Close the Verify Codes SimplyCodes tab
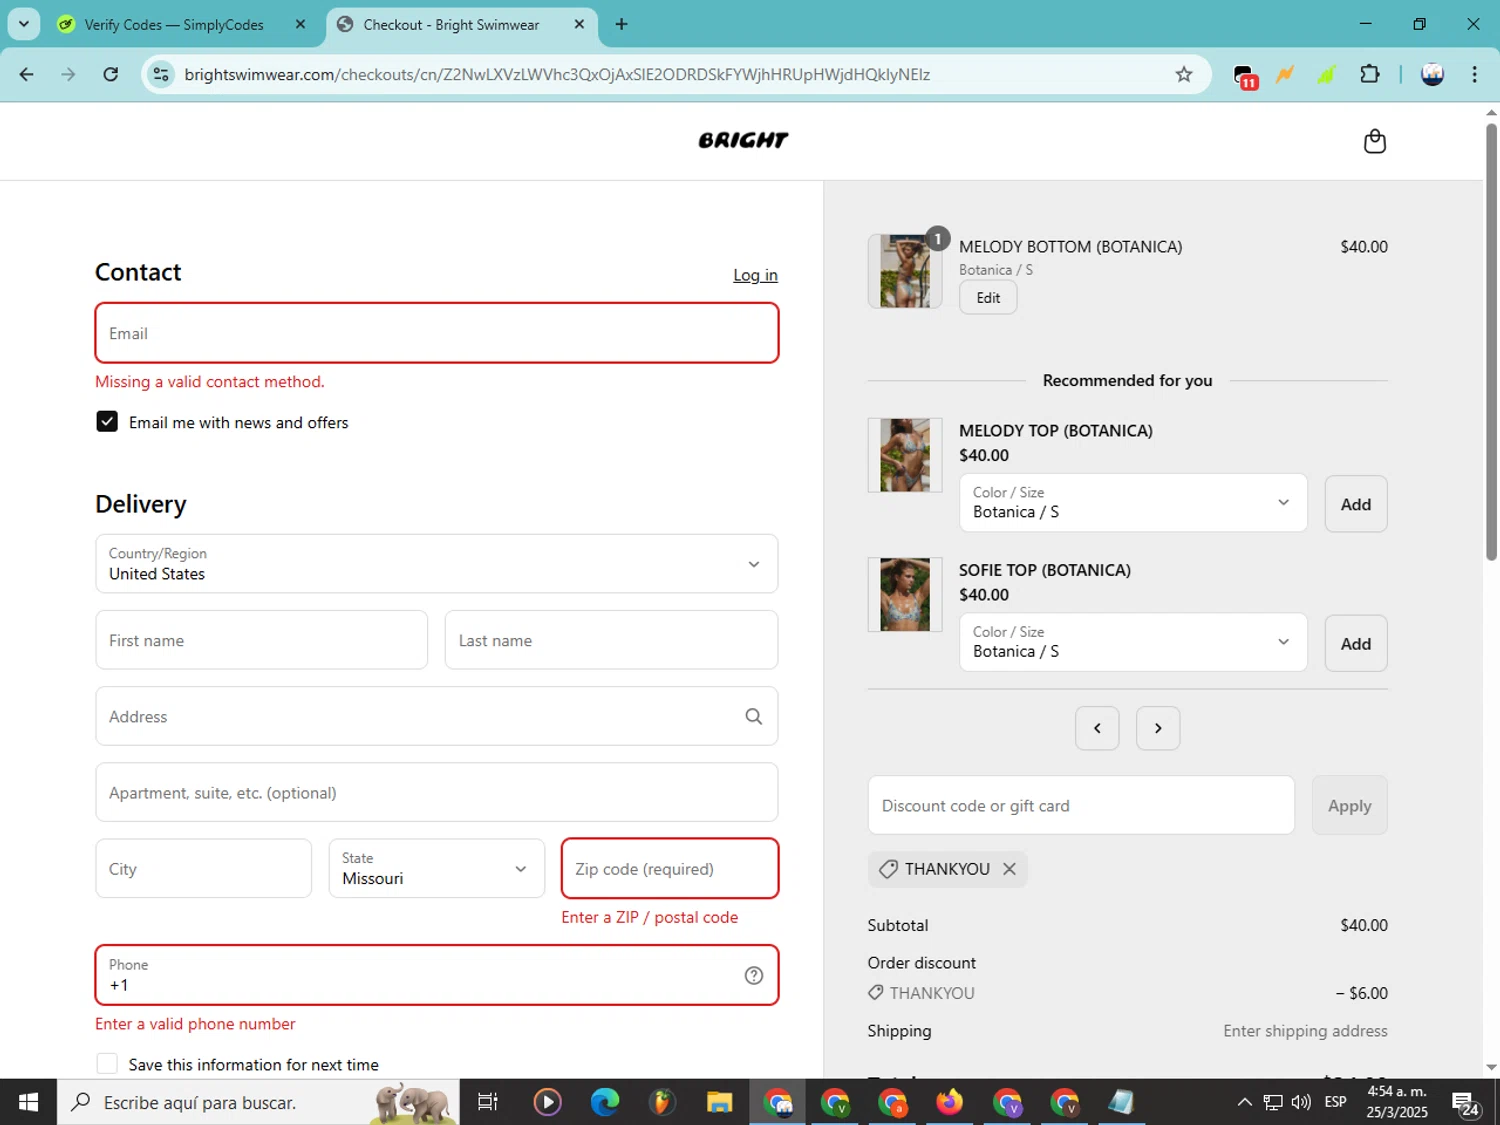The width and height of the screenshot is (1500, 1125). pyautogui.click(x=300, y=24)
